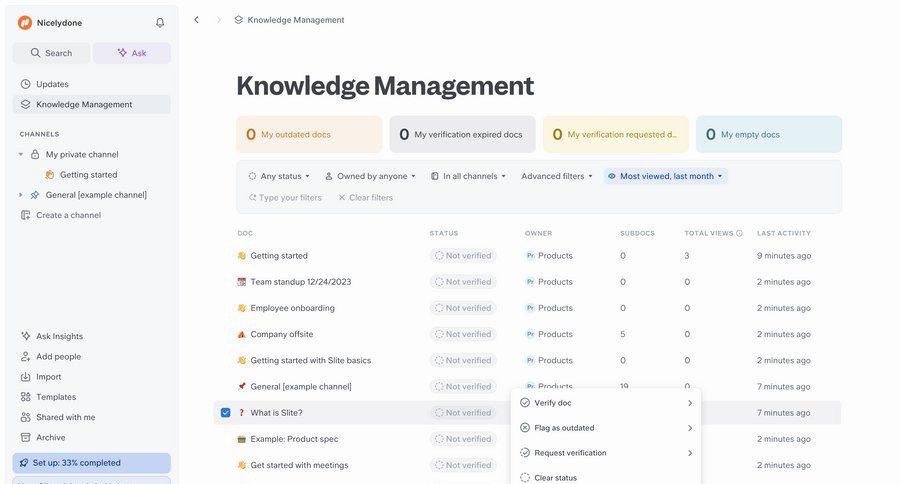Click the notification bell icon
This screenshot has height=484, width=900.
coord(160,22)
